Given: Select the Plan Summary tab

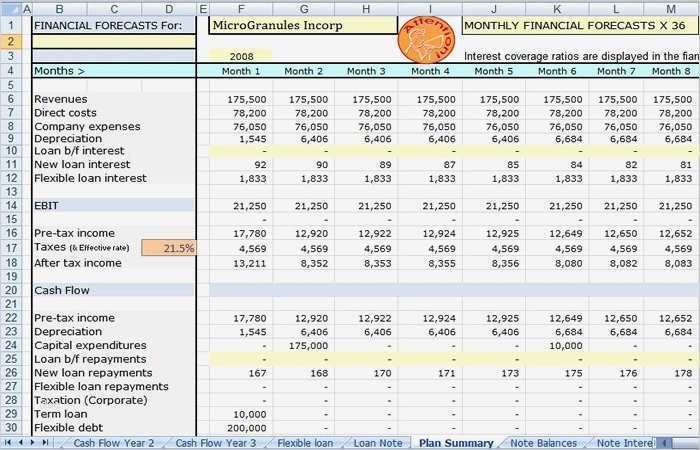Looking at the screenshot, I should tap(456, 443).
